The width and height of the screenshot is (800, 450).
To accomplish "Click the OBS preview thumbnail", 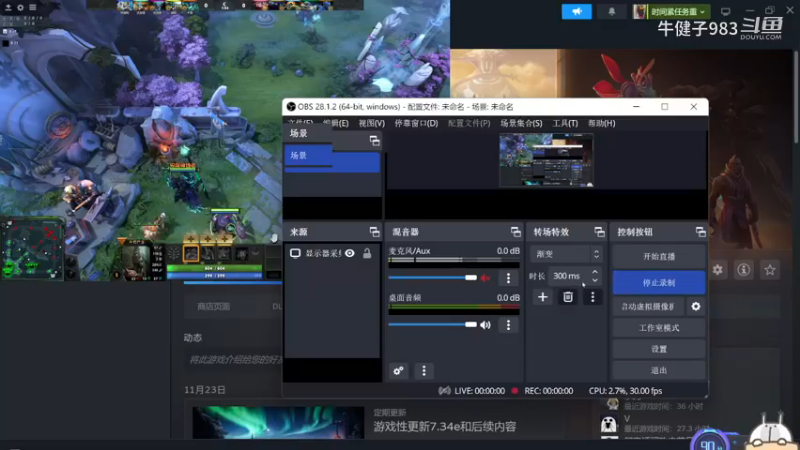I will 546,160.
